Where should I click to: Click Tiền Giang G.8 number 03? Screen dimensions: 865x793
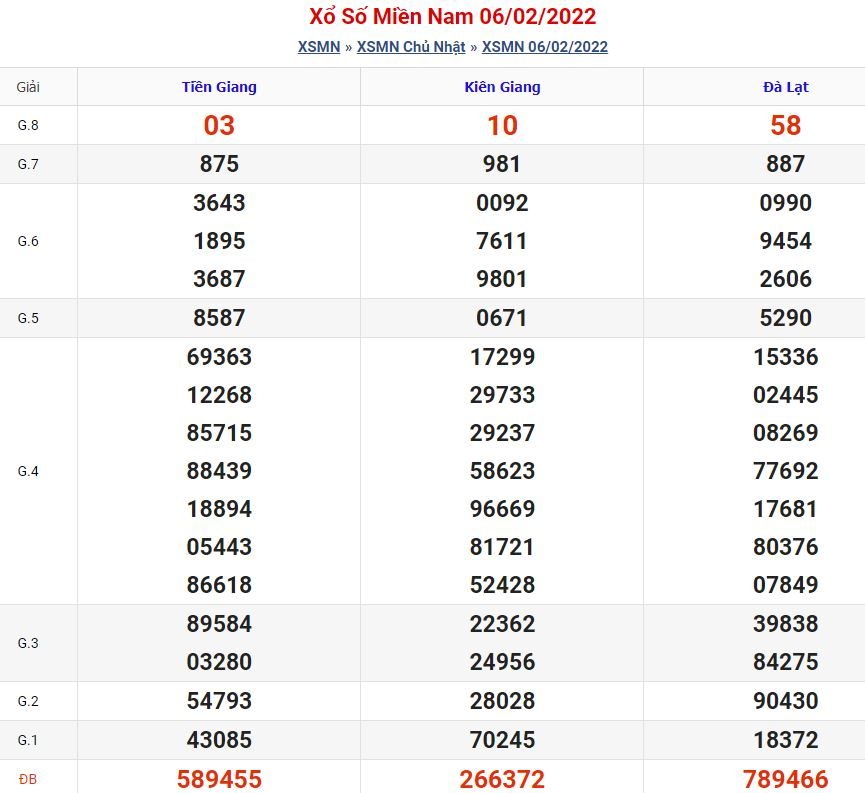tap(219, 125)
